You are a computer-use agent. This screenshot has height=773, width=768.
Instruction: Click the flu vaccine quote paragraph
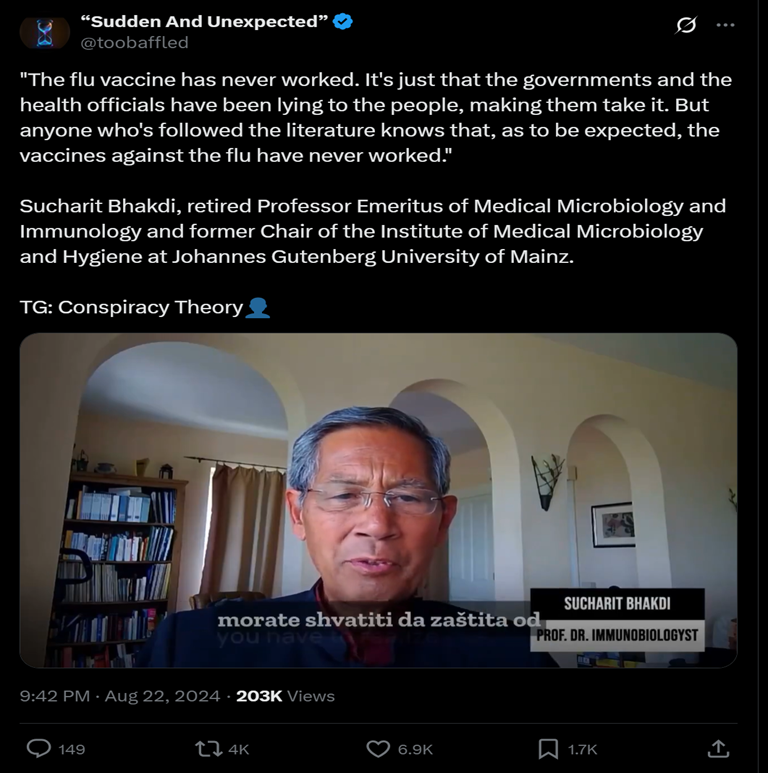(375, 117)
